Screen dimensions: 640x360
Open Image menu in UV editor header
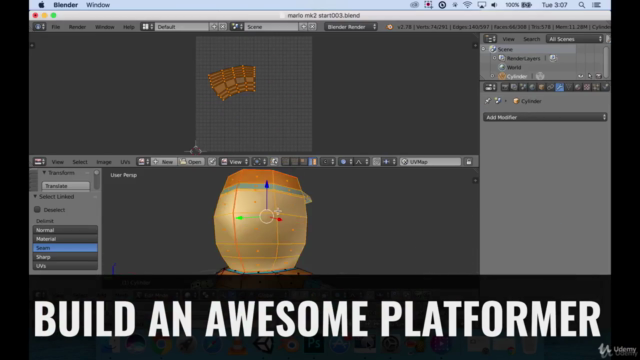104,162
